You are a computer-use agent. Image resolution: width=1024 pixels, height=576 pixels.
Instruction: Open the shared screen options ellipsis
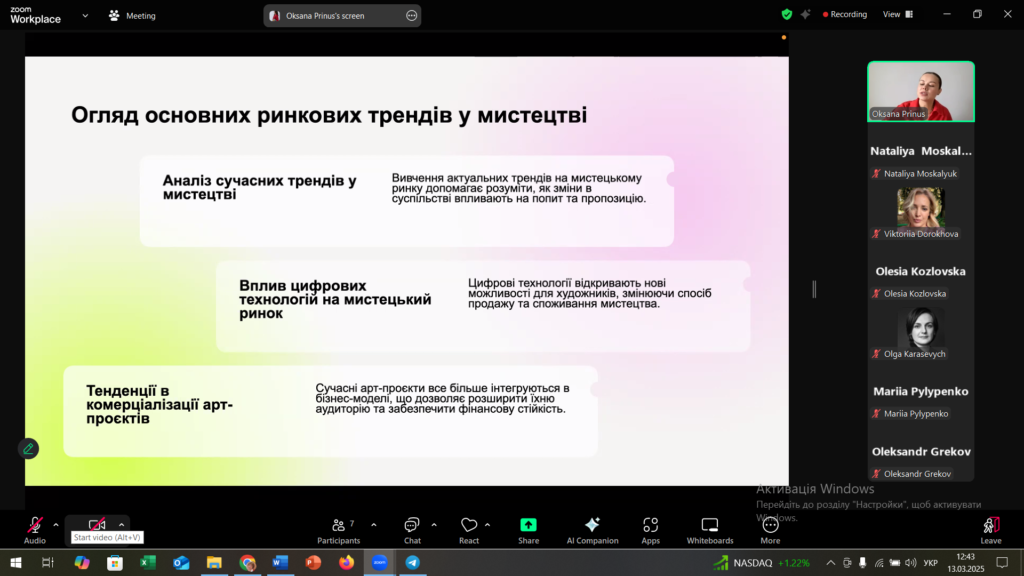(x=411, y=16)
